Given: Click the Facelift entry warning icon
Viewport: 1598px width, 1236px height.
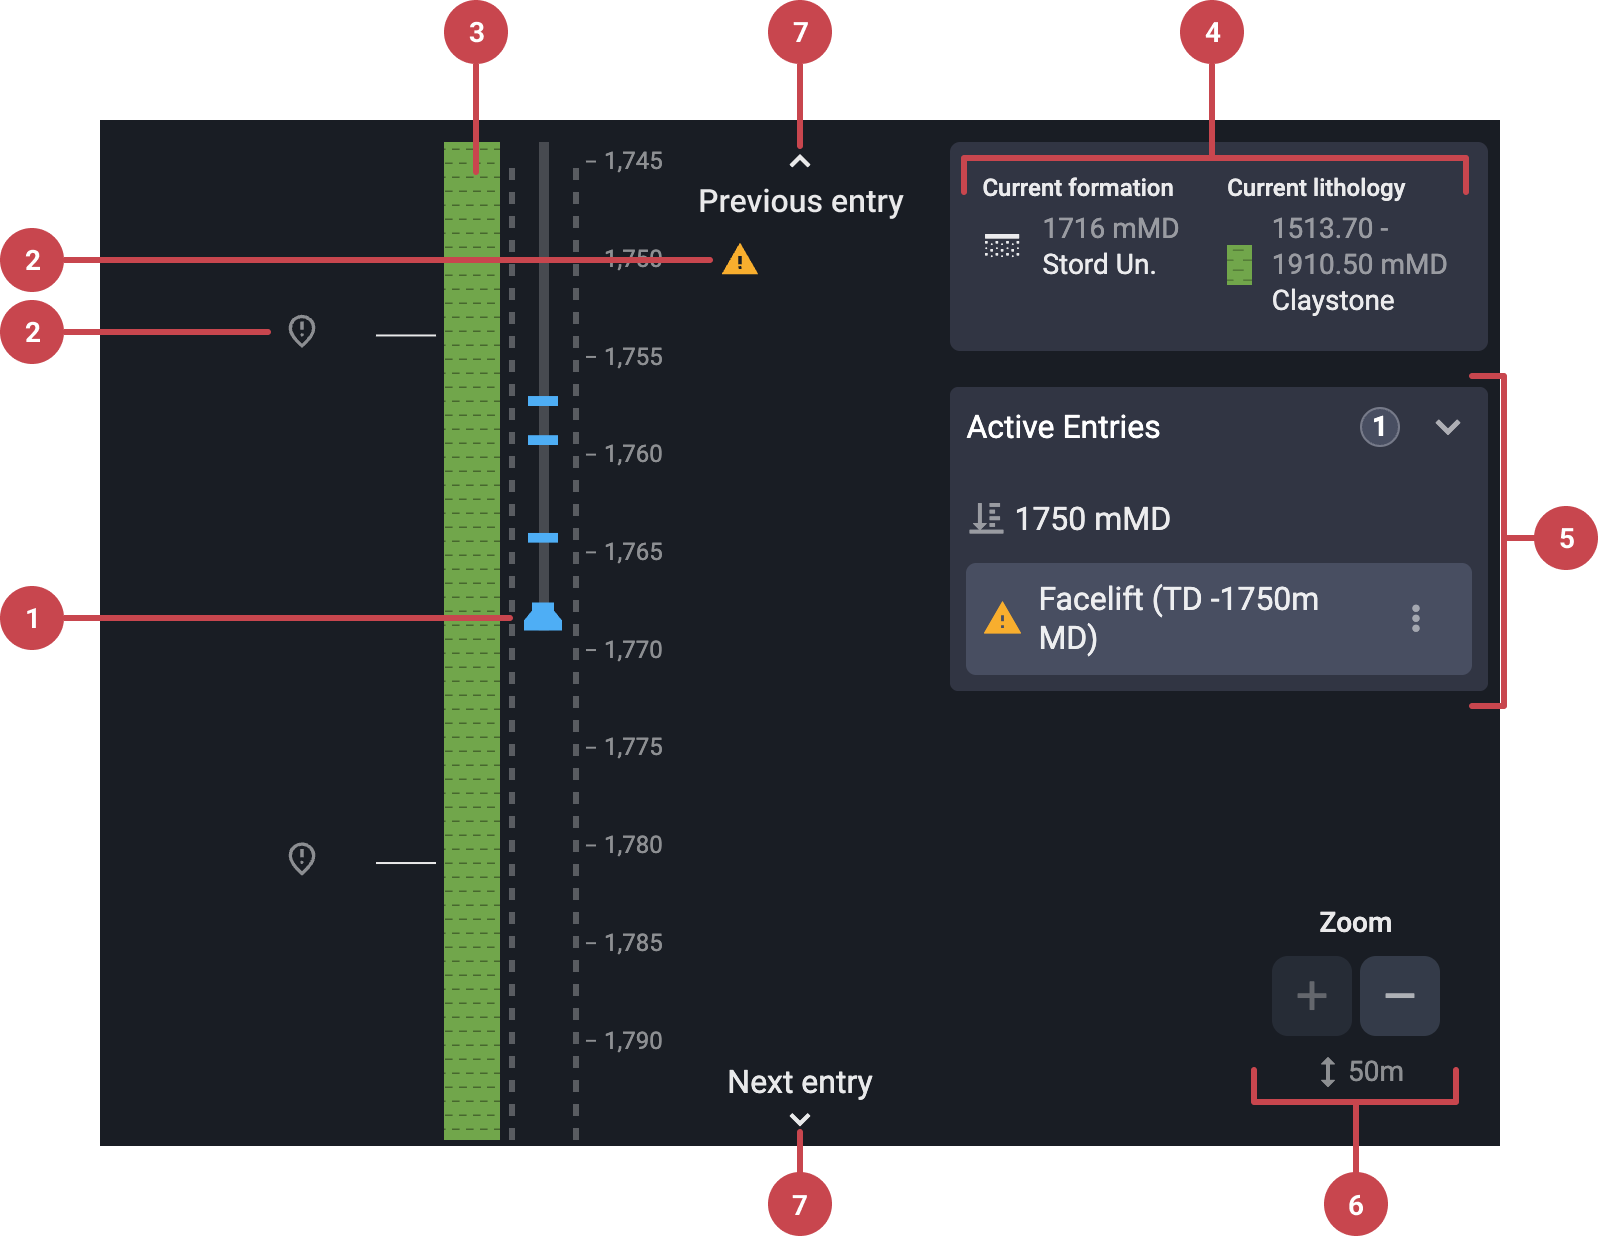Looking at the screenshot, I should point(1002,619).
